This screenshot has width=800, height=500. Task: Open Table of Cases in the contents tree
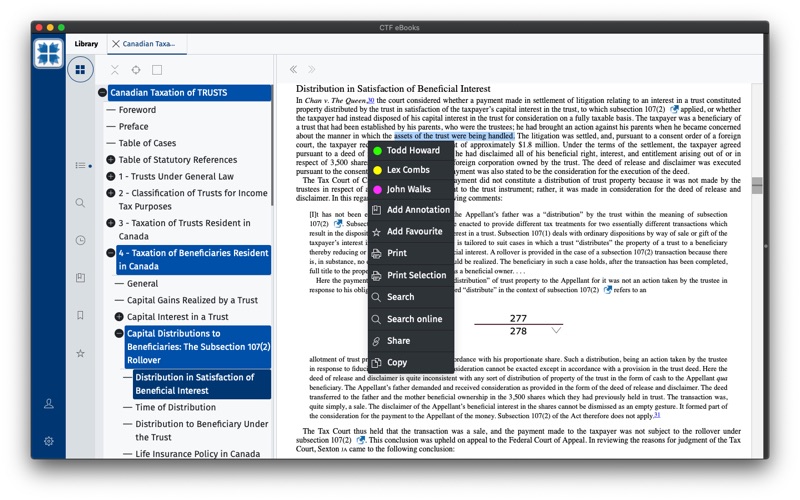[147, 143]
